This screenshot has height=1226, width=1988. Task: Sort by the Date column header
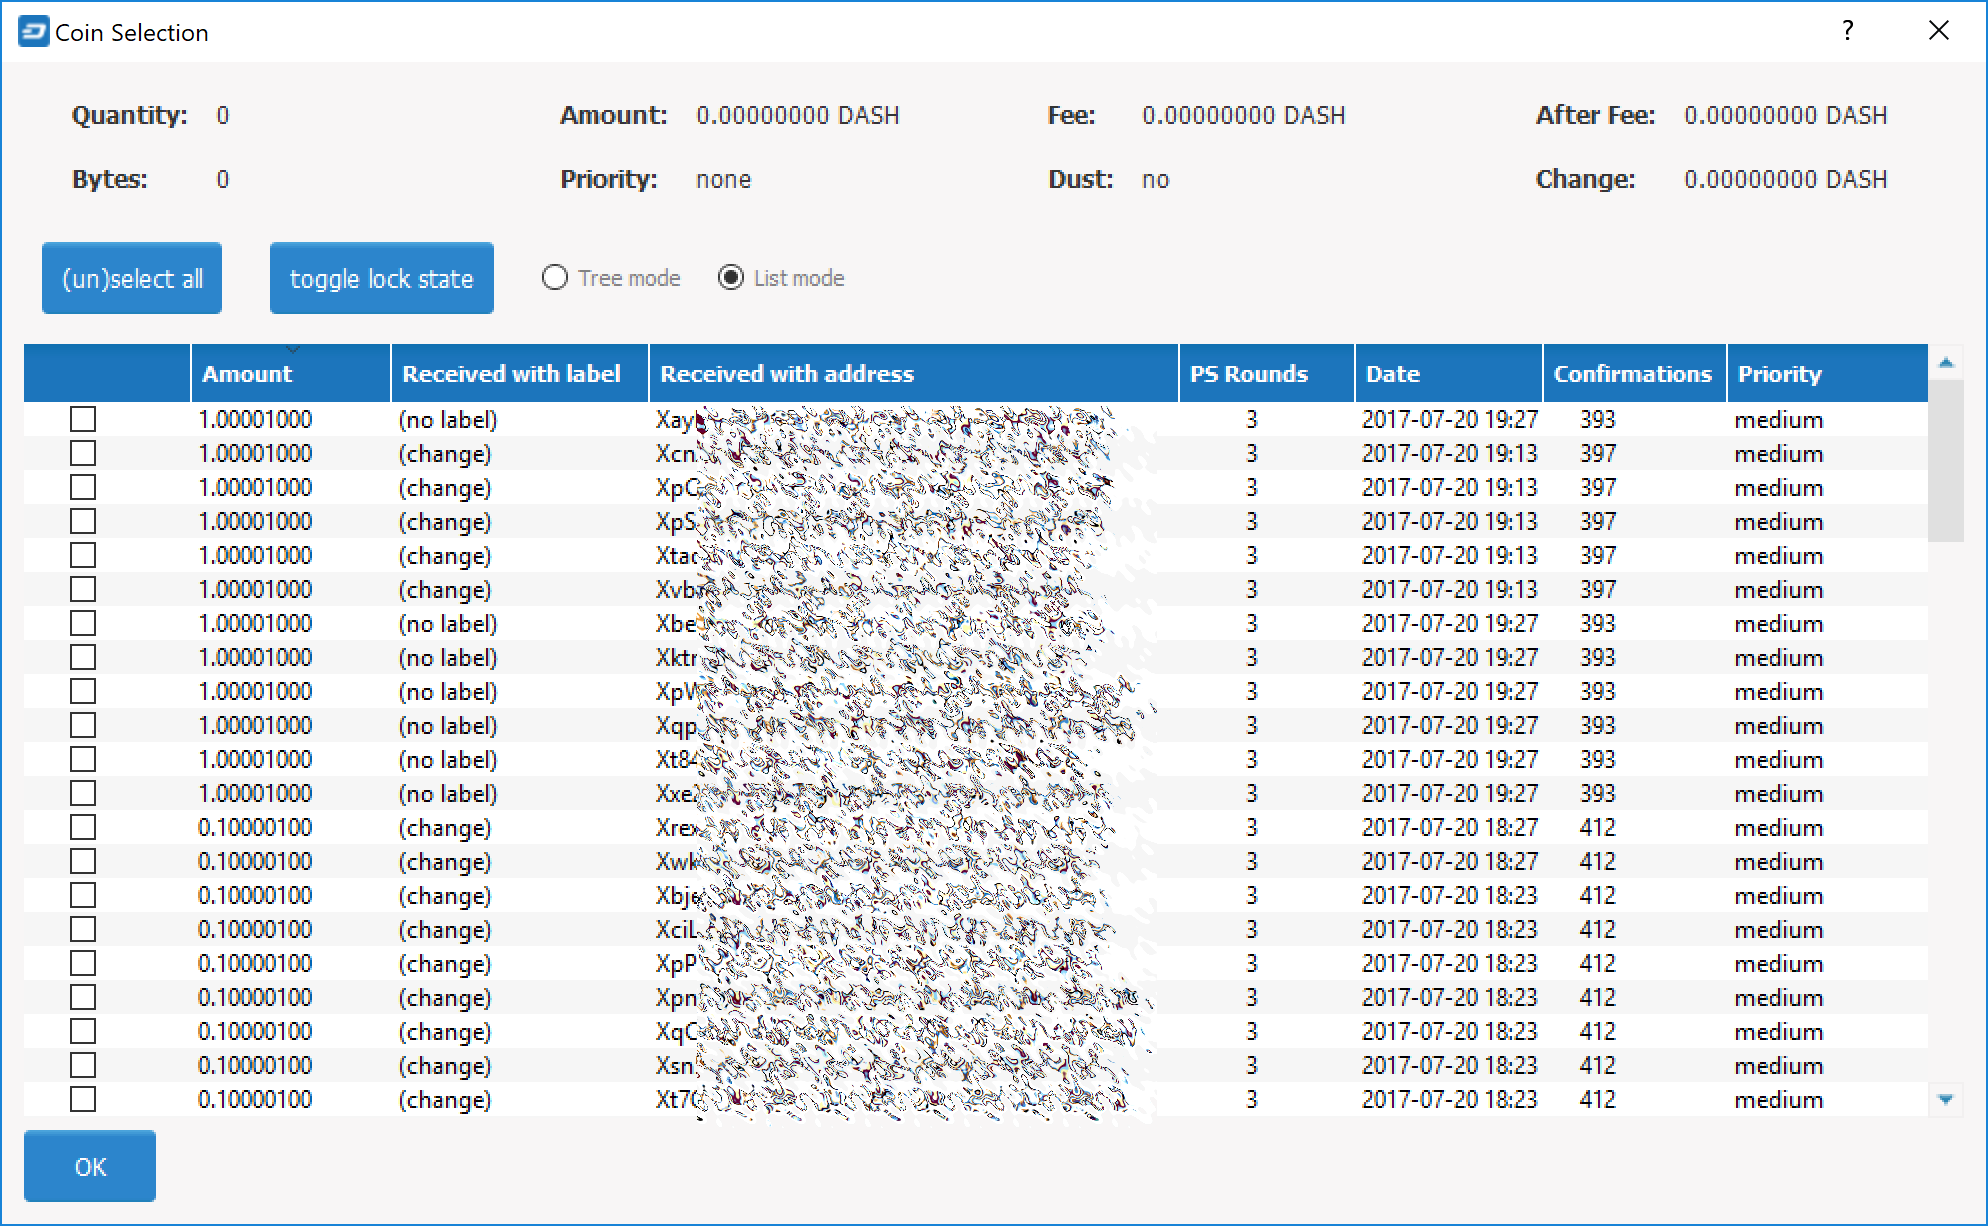point(1449,373)
